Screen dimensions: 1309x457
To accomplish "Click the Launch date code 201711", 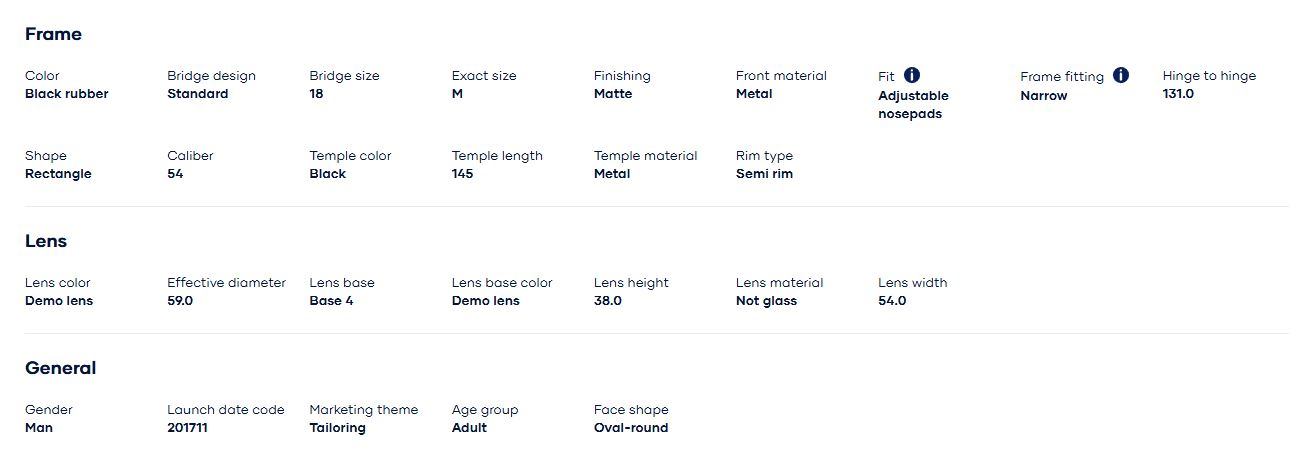I will click(187, 428).
